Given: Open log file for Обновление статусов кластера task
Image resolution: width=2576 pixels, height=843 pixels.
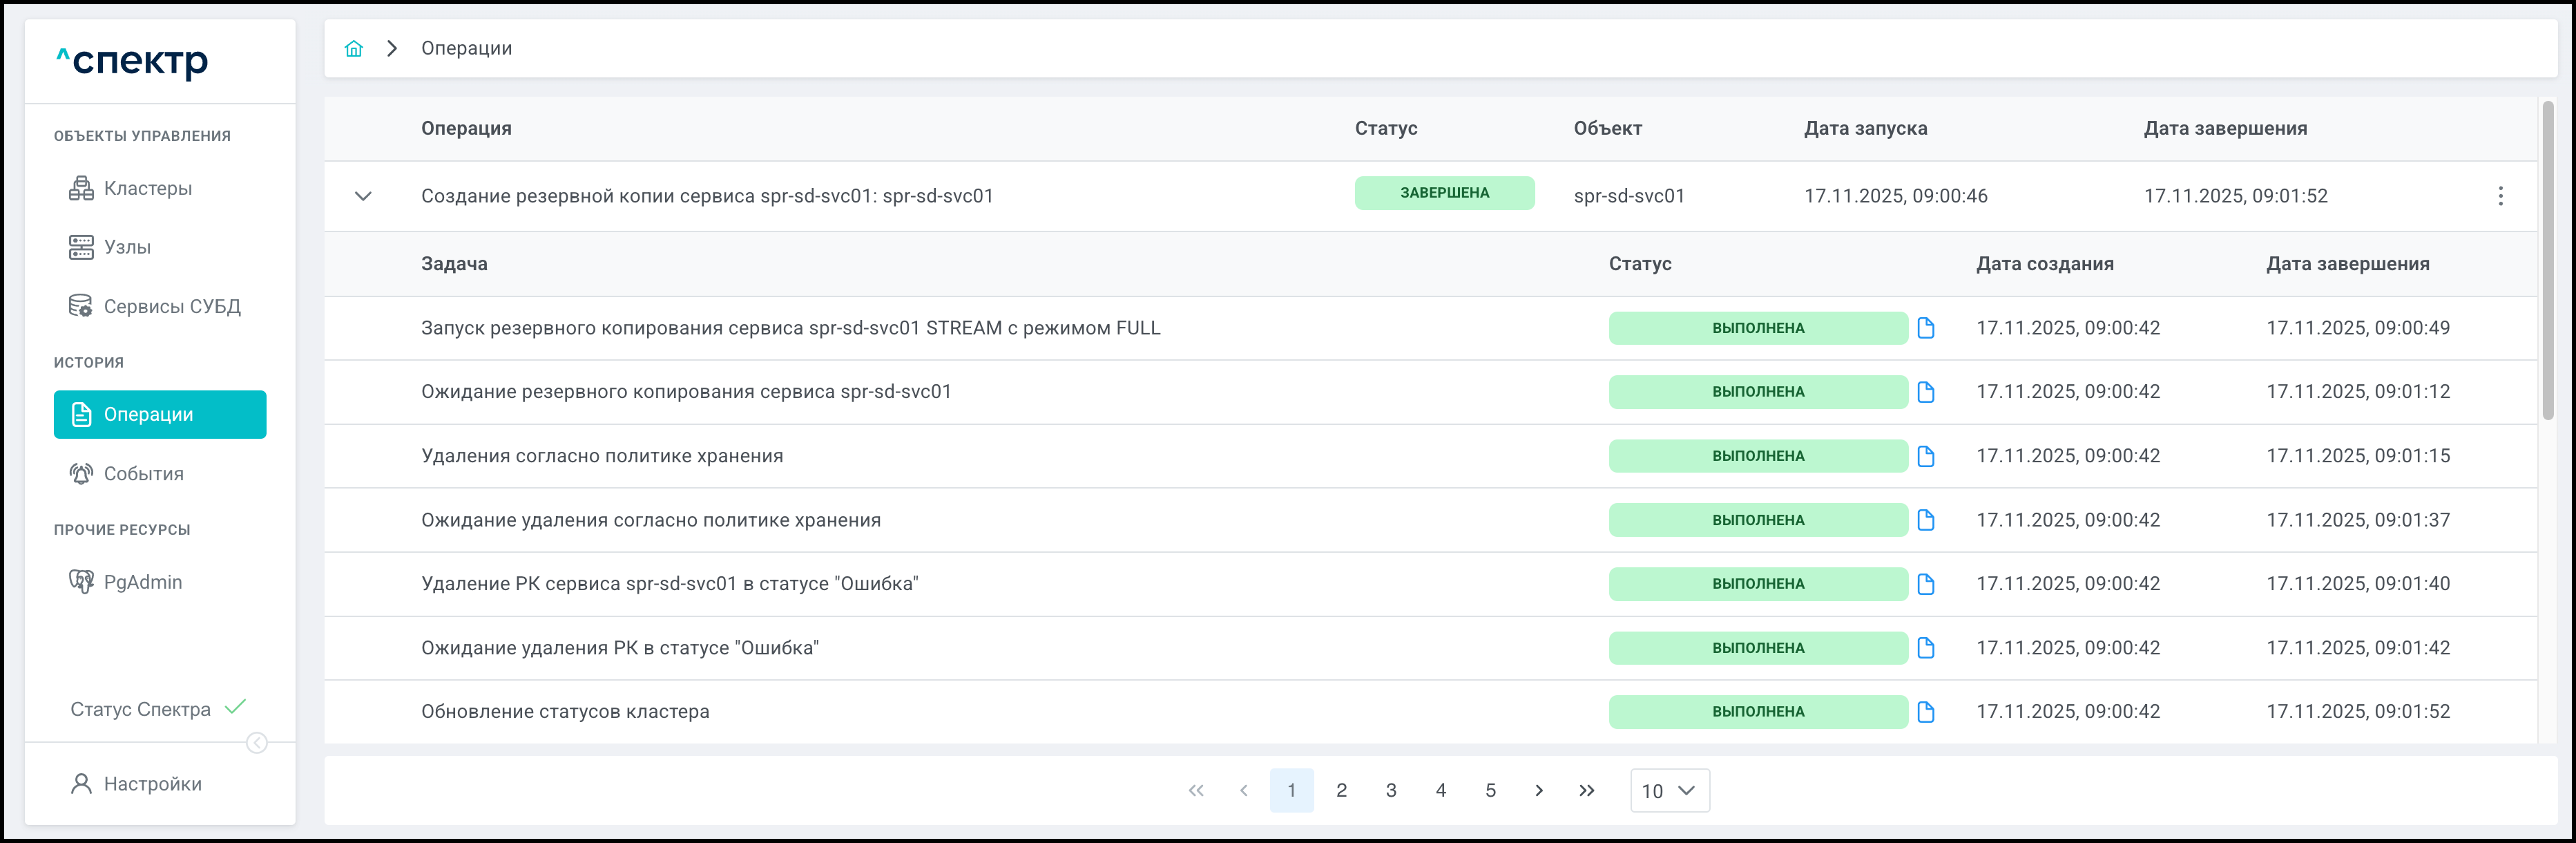Looking at the screenshot, I should [x=1925, y=712].
